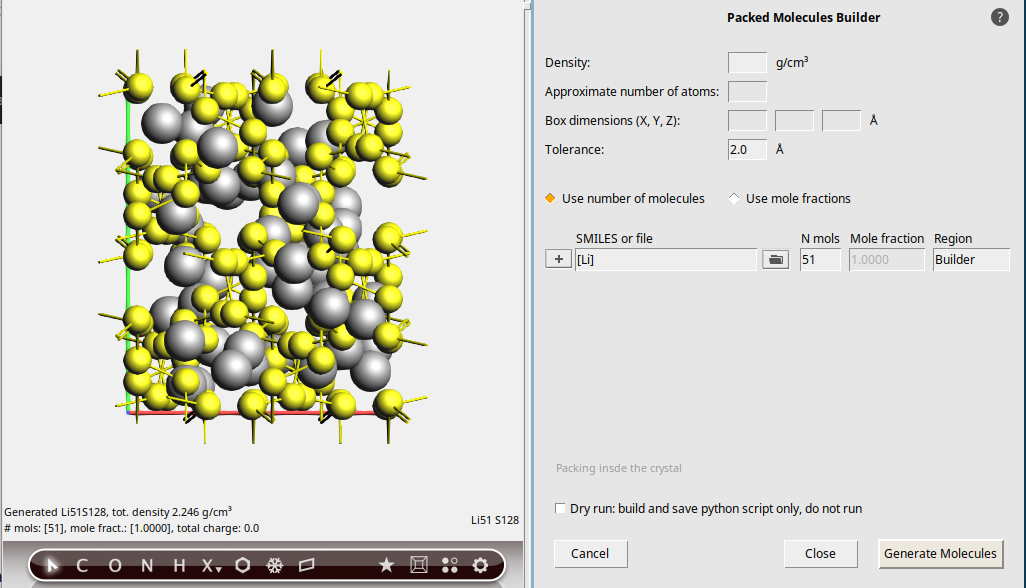Select the hexagon ring tool
Image resolution: width=1026 pixels, height=588 pixels.
click(243, 566)
